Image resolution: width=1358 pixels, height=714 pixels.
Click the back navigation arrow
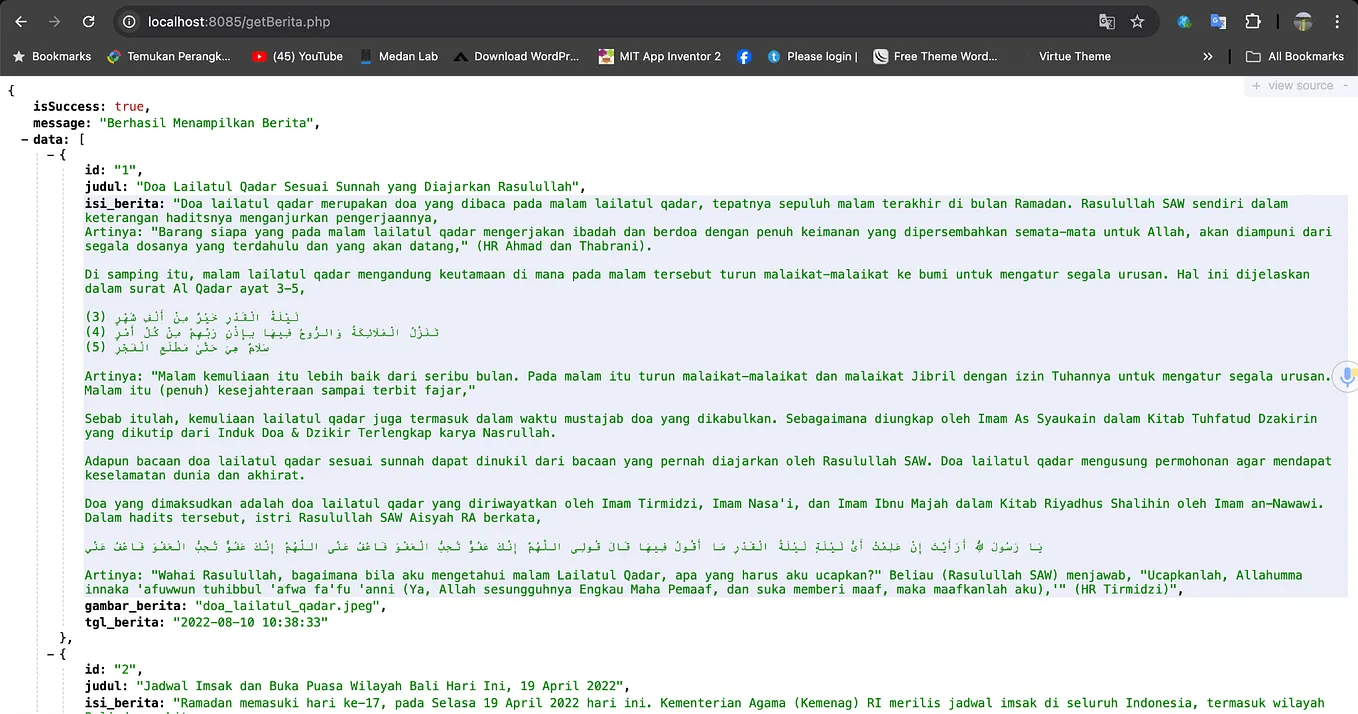[20, 21]
